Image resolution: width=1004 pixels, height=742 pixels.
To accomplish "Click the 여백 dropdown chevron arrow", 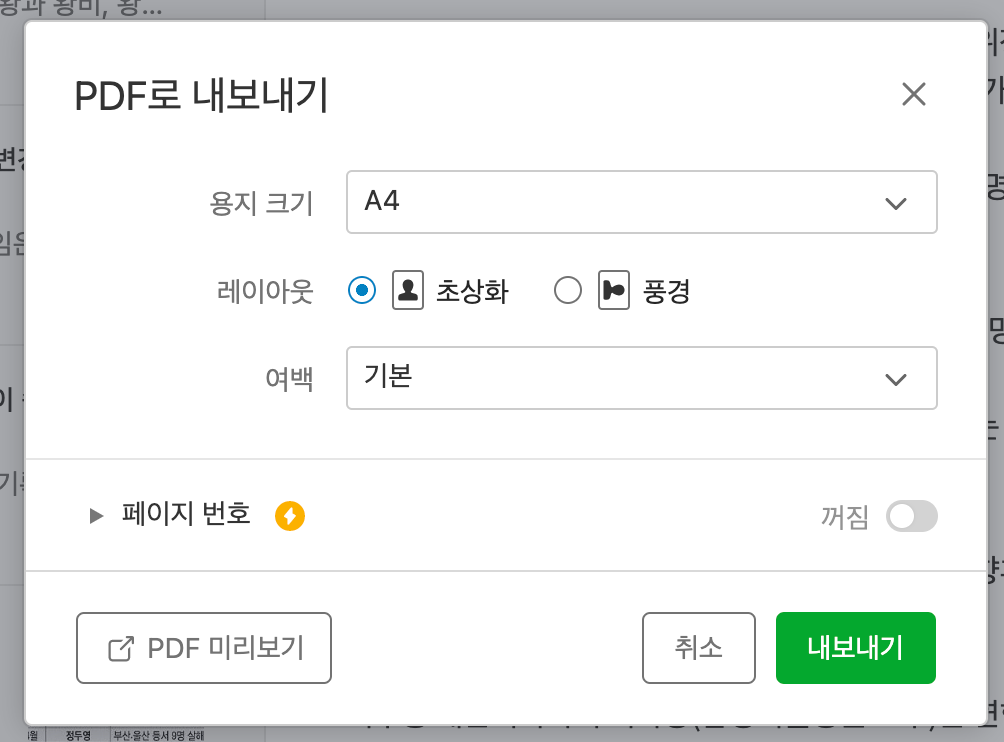I will (x=896, y=379).
